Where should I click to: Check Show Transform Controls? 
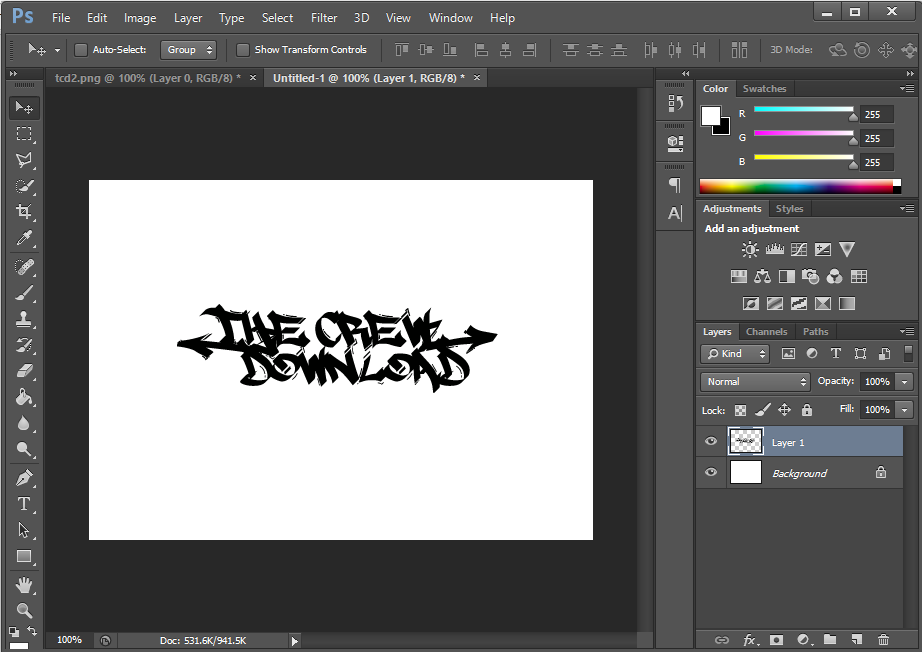(243, 50)
